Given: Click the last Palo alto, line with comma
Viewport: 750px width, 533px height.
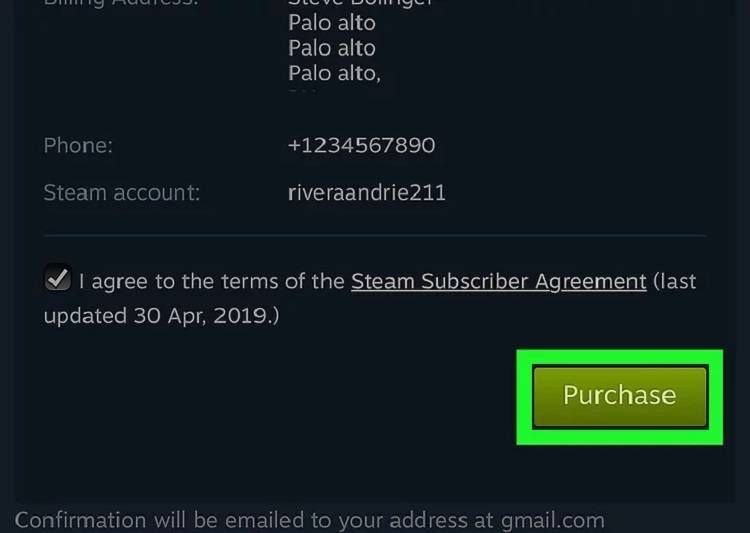Looking at the screenshot, I should pyautogui.click(x=334, y=73).
